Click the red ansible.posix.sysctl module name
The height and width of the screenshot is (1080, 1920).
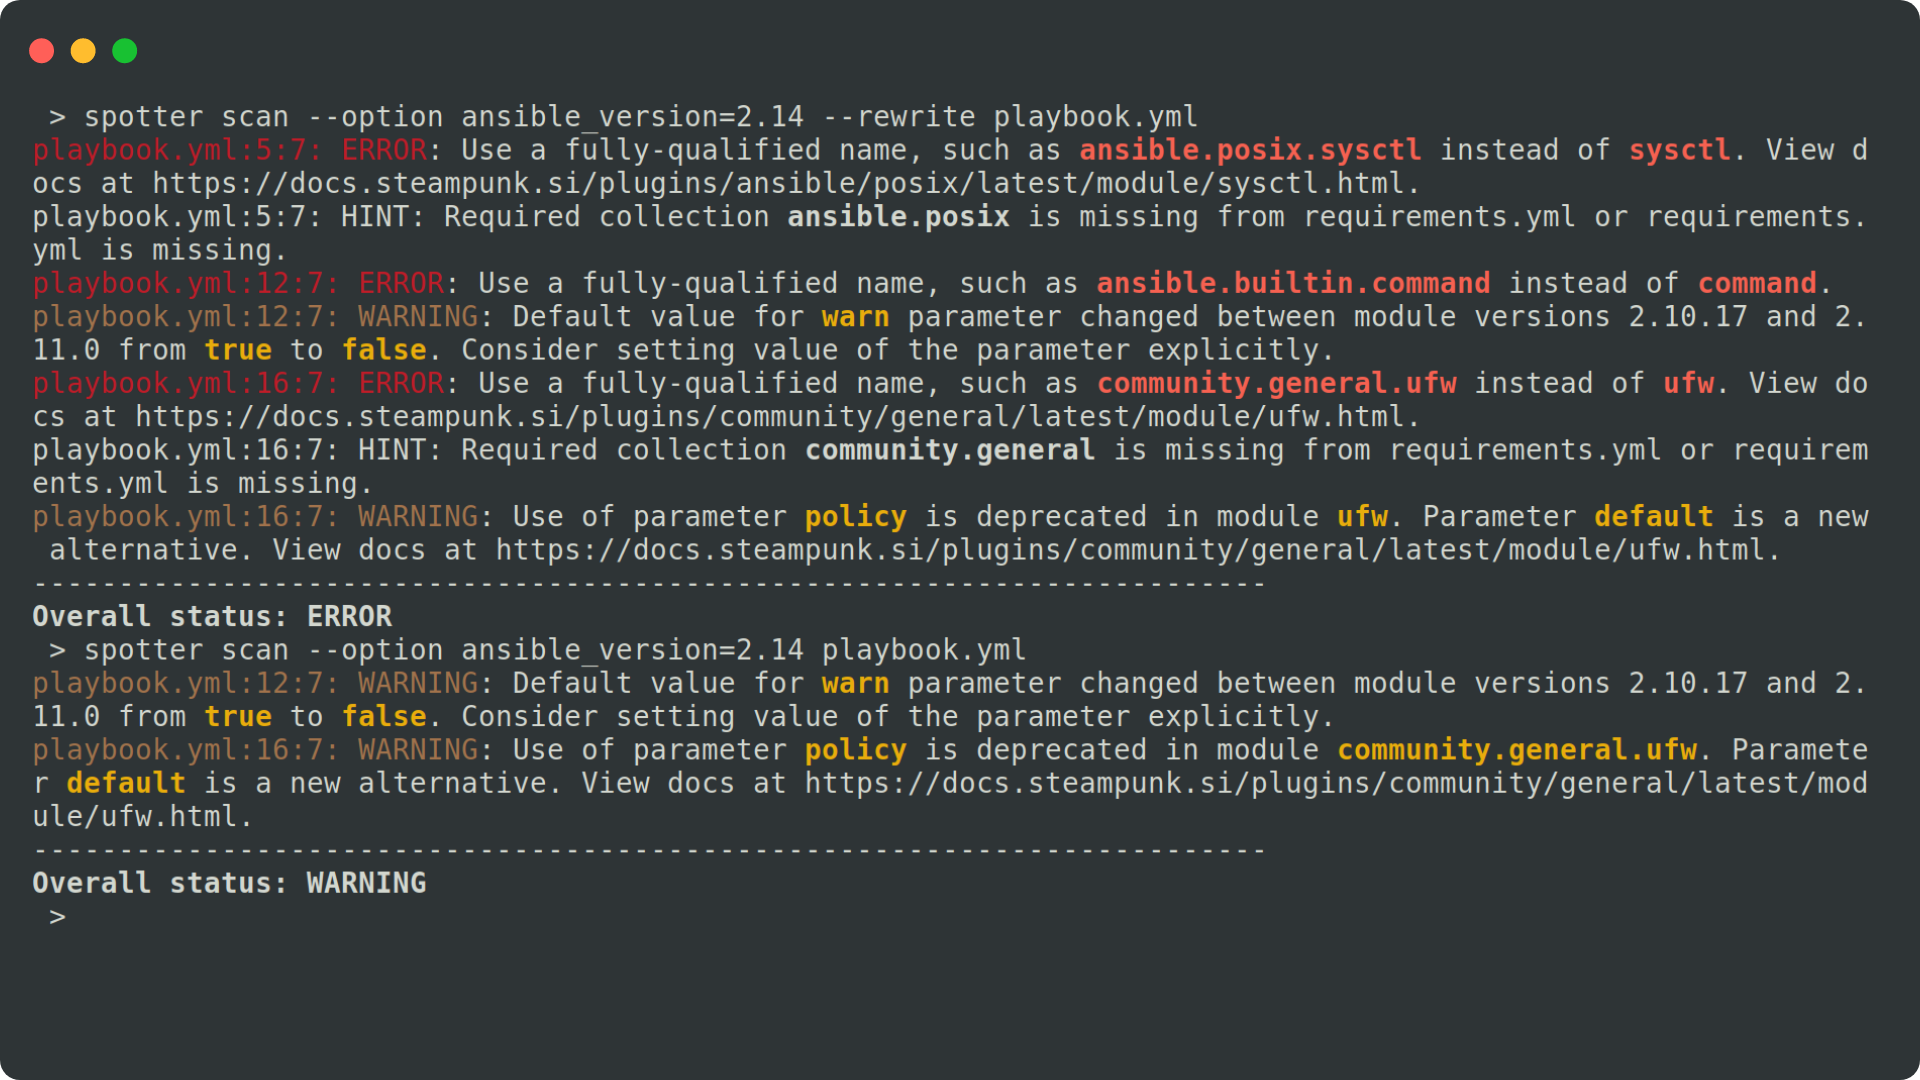coord(1250,151)
